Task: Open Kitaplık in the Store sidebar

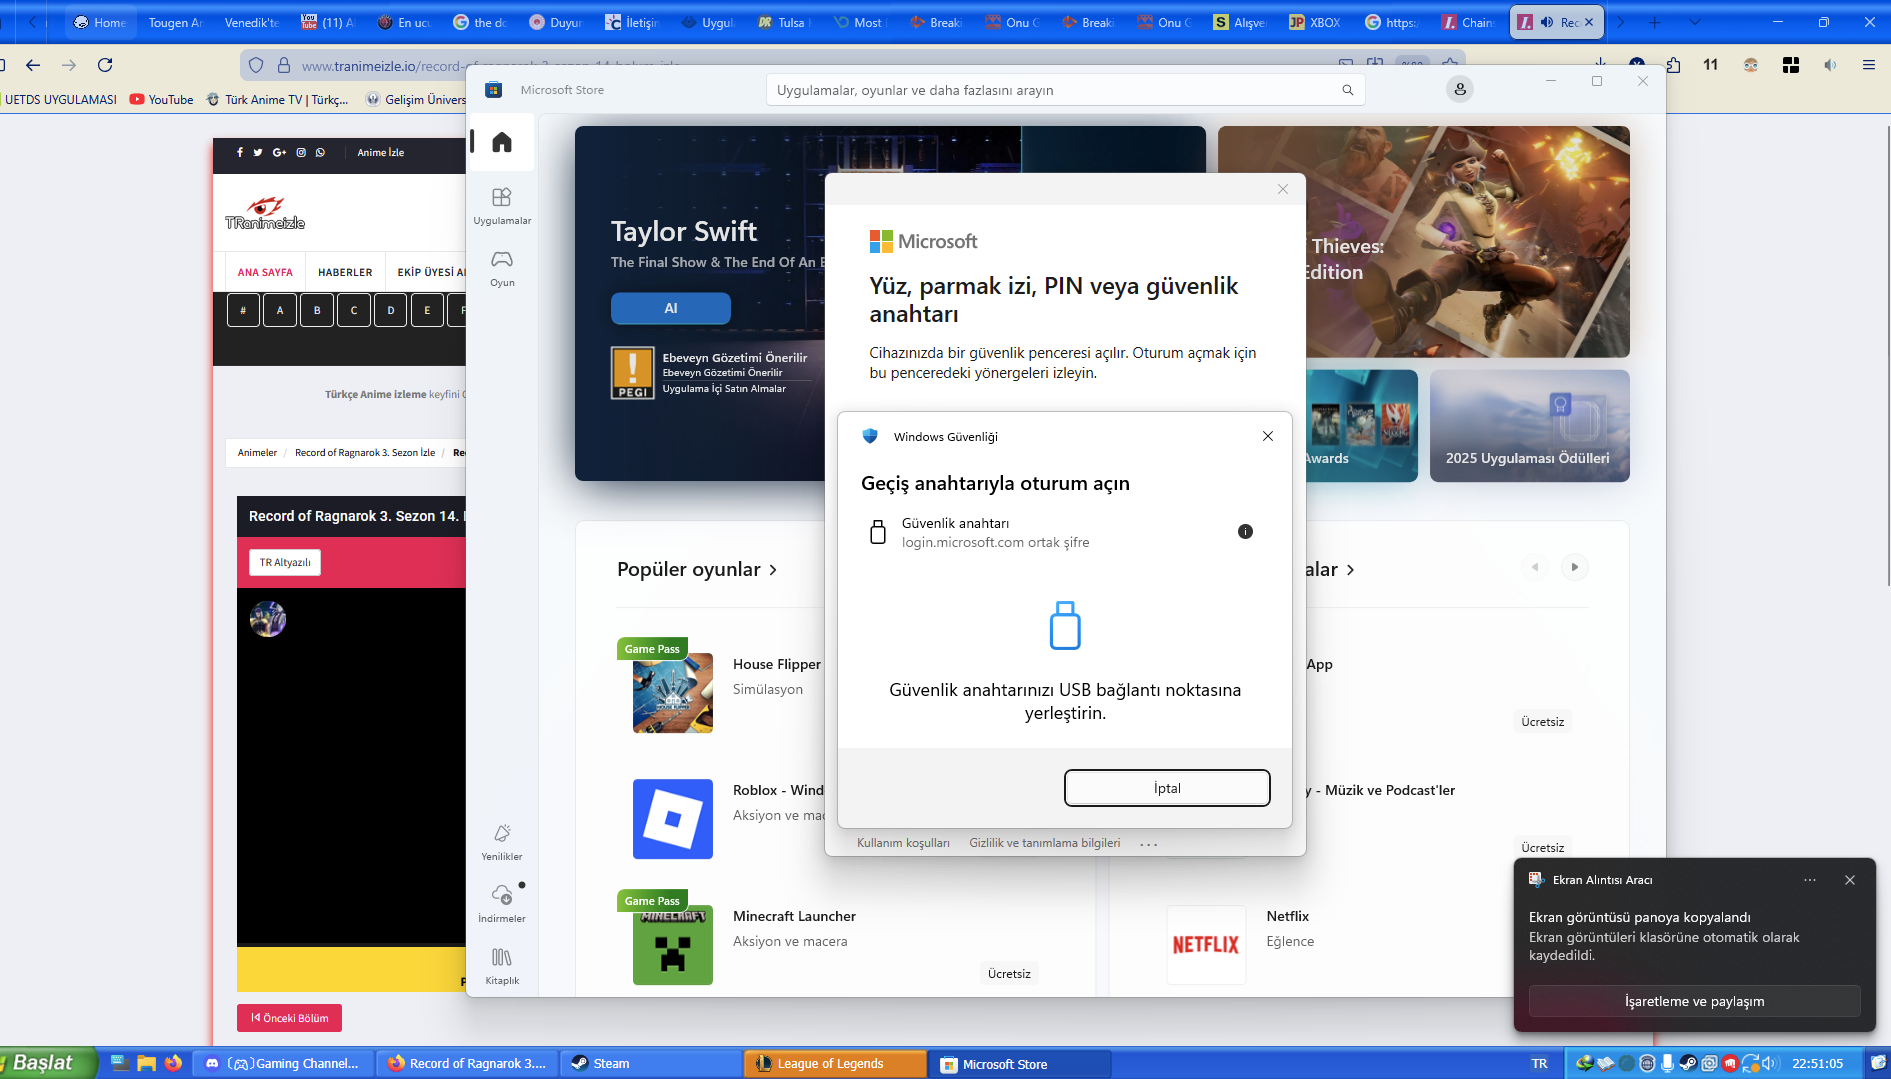Action: click(x=502, y=966)
